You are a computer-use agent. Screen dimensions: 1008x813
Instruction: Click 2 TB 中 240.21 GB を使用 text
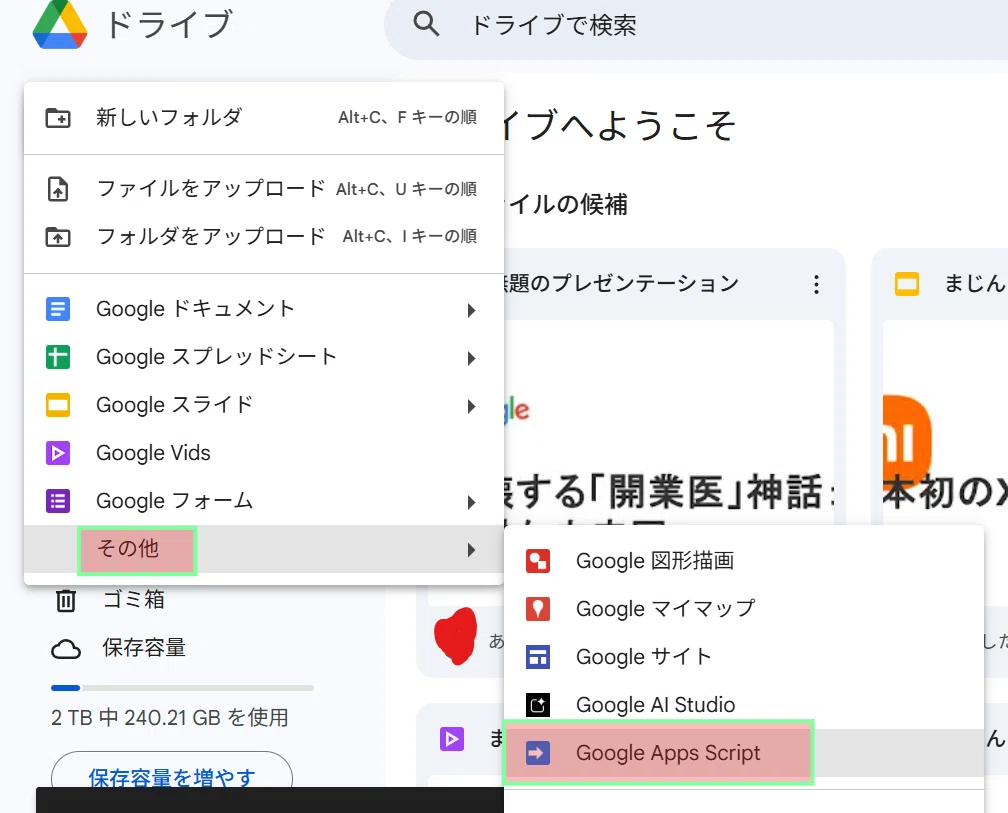[x=170, y=717]
